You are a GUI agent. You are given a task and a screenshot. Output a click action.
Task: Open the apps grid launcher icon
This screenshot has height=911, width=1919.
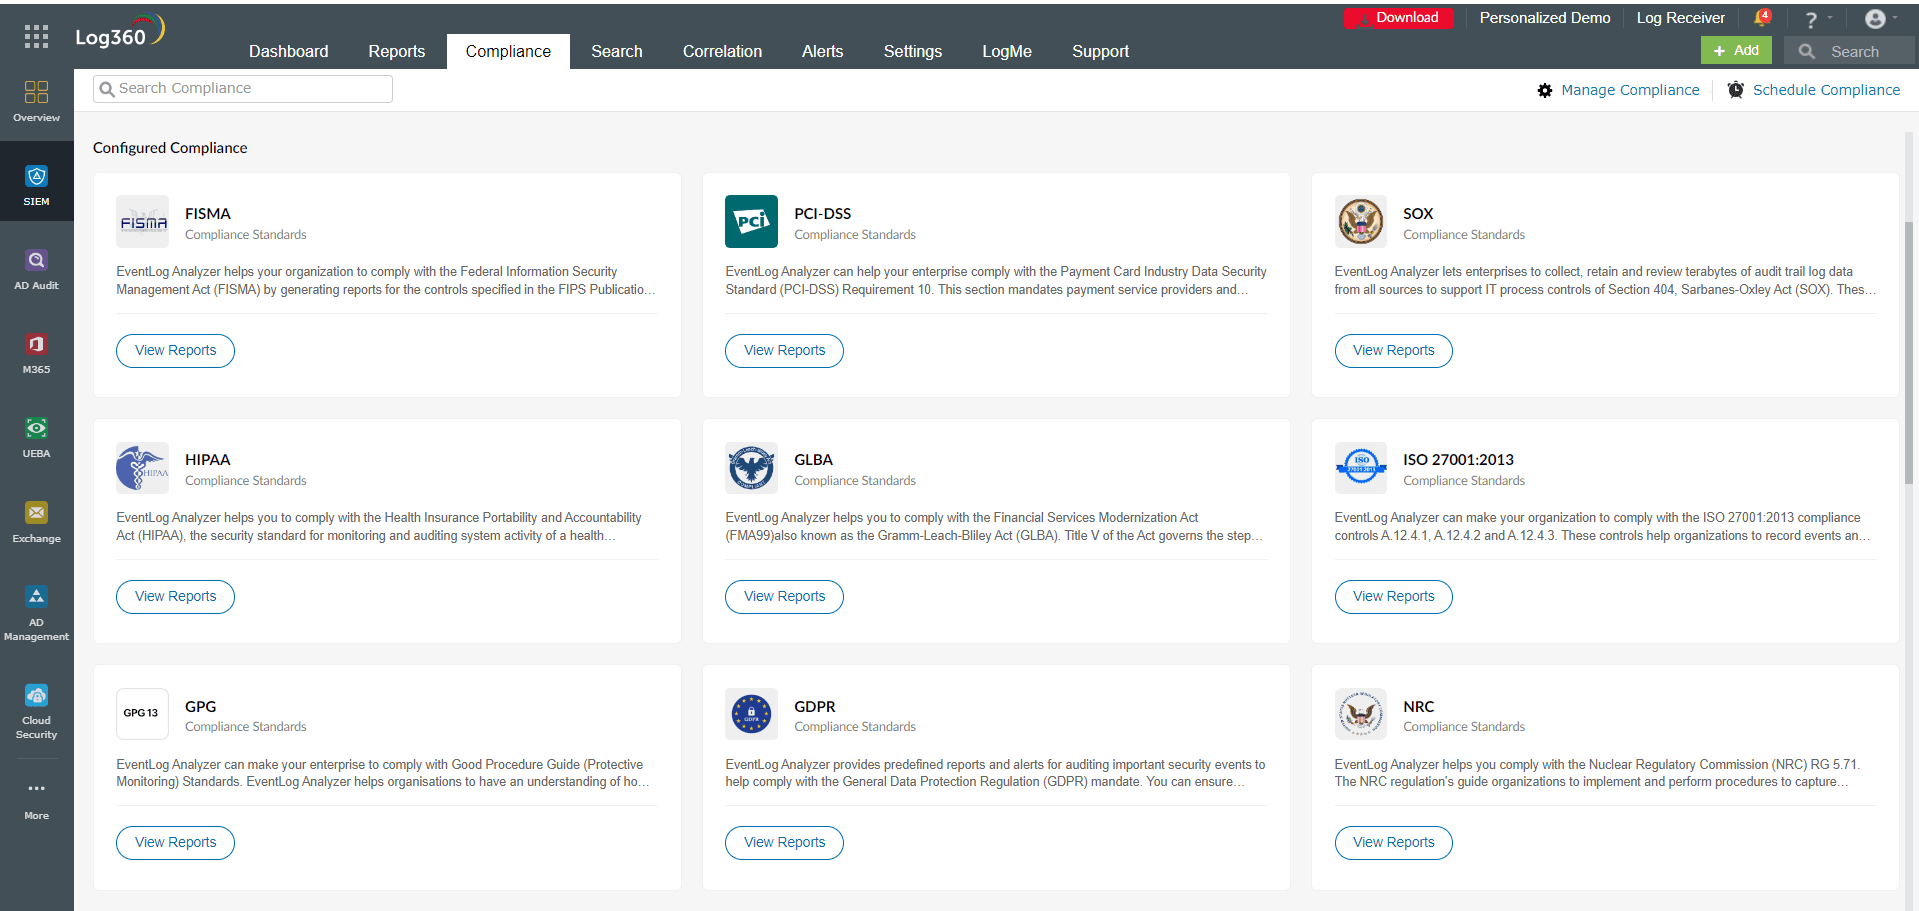(x=36, y=37)
